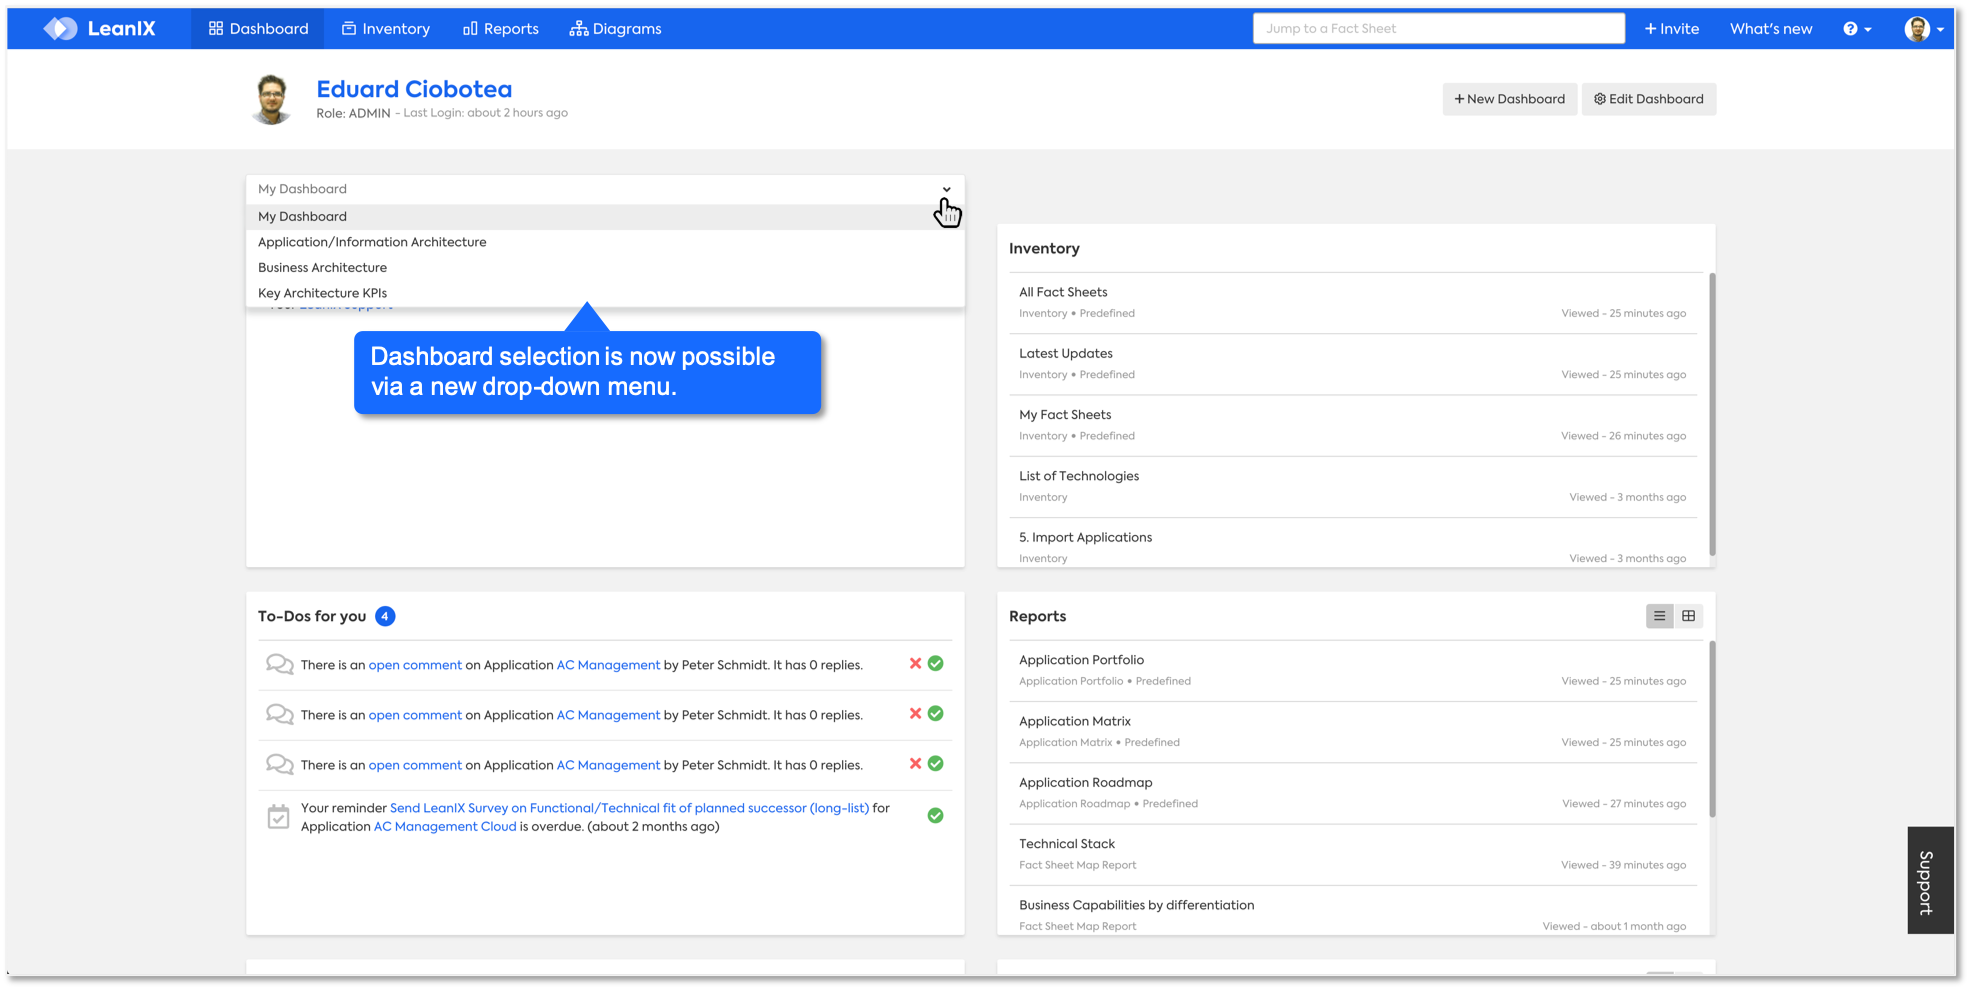Image resolution: width=1968 pixels, height=987 pixels.
Task: Click the comment icon of second to-do
Action: 279,715
